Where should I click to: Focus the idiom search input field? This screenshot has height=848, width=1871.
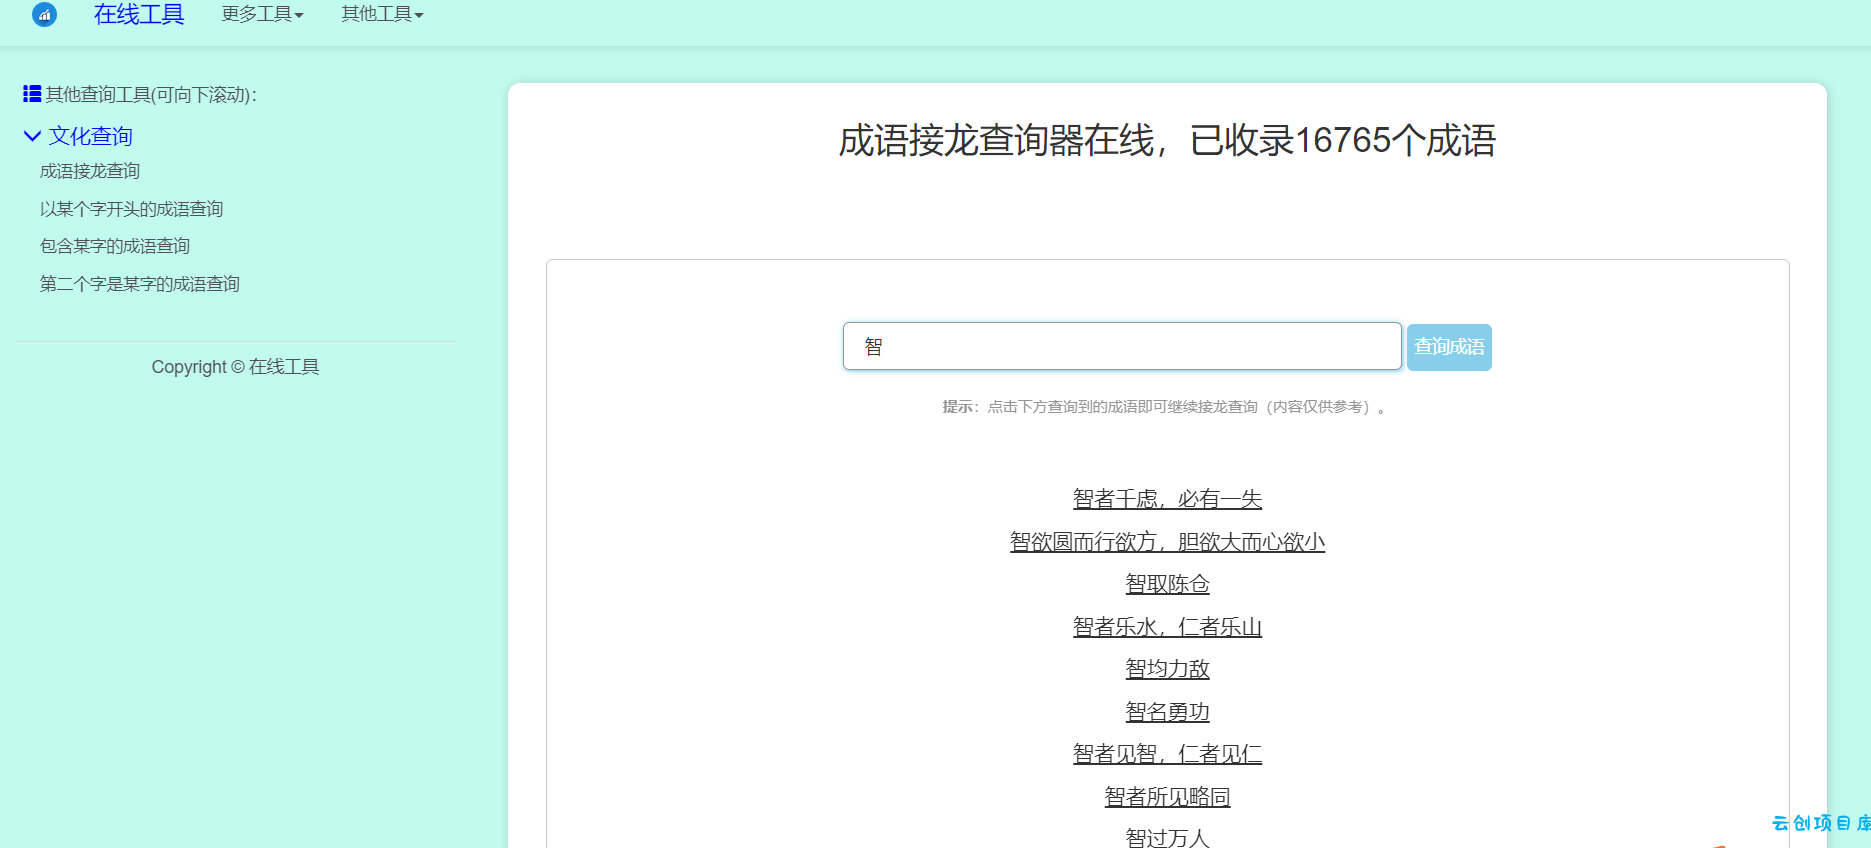pos(1122,346)
